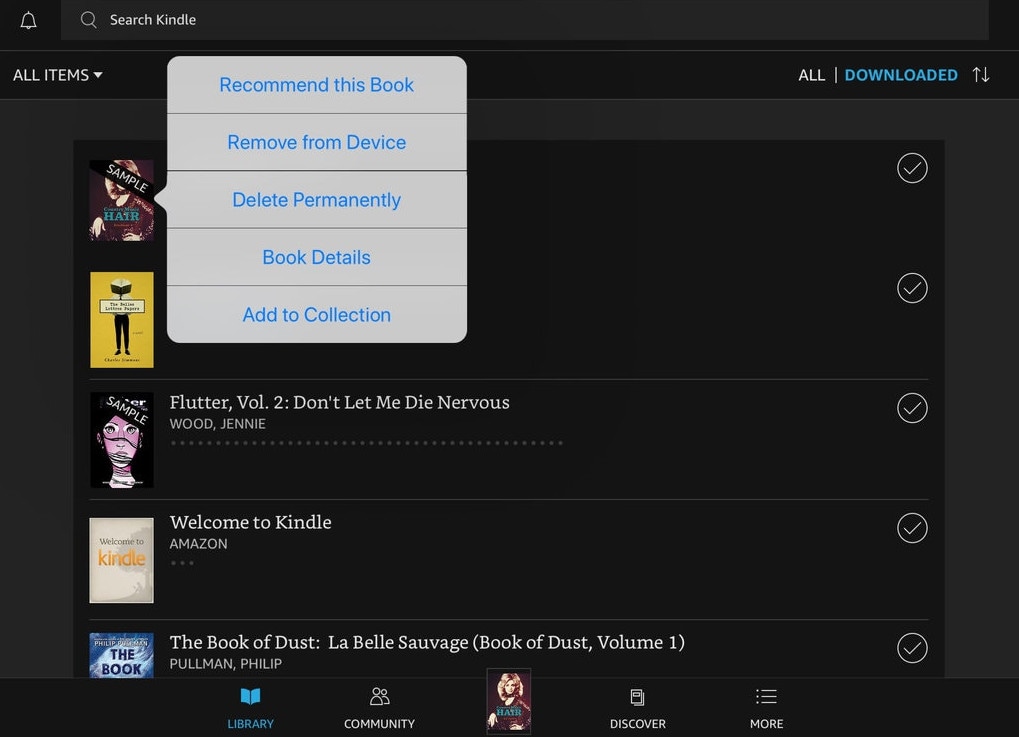
Task: Open the notifications bell
Action: pos(28,20)
